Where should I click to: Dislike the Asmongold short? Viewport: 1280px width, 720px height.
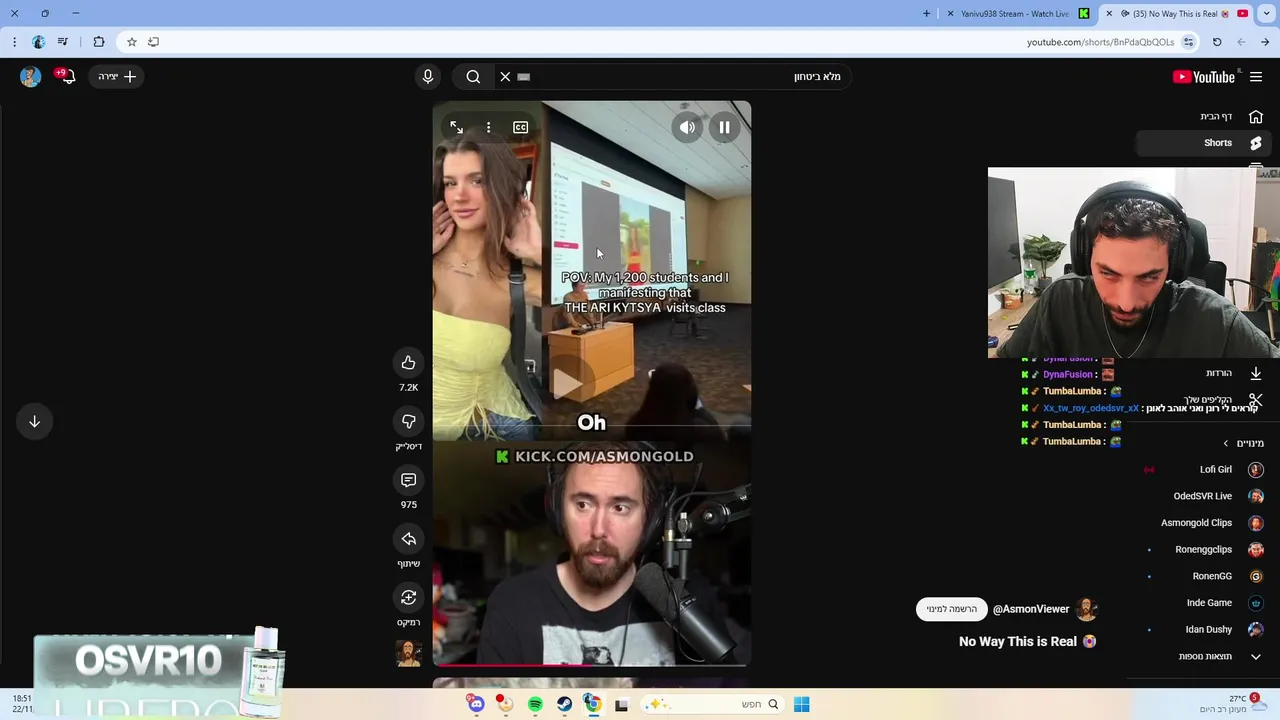point(408,421)
